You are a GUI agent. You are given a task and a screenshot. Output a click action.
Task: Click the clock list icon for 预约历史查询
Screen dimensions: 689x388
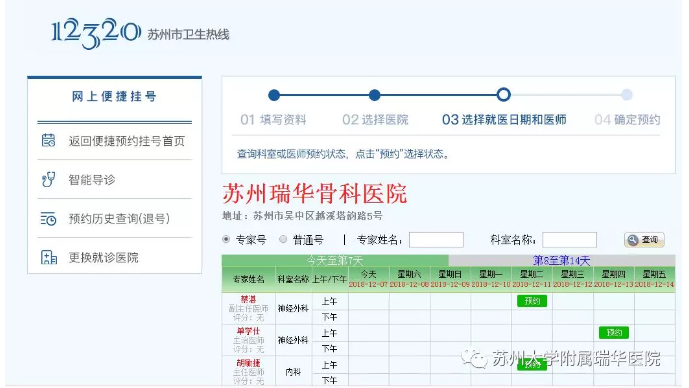pos(48,218)
